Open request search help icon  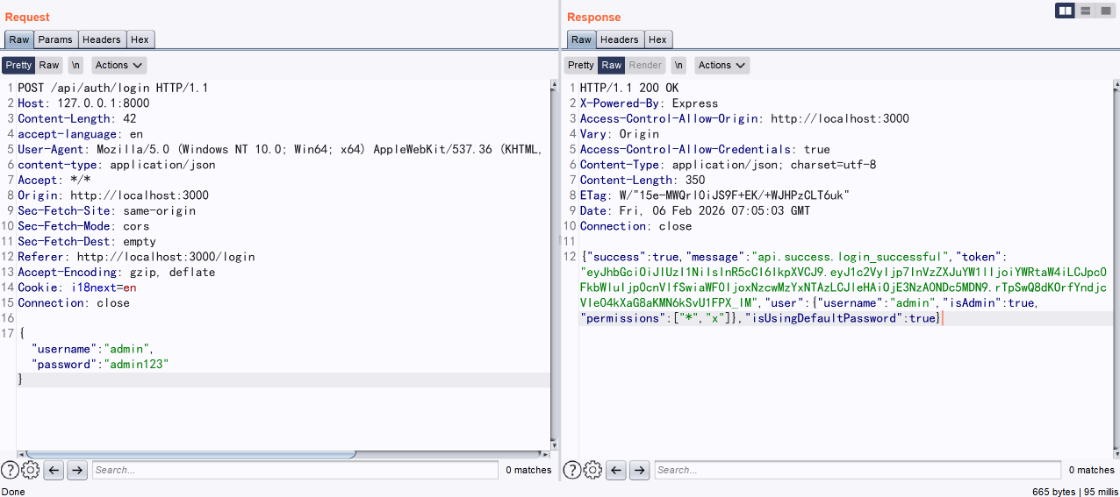[x=11, y=470]
